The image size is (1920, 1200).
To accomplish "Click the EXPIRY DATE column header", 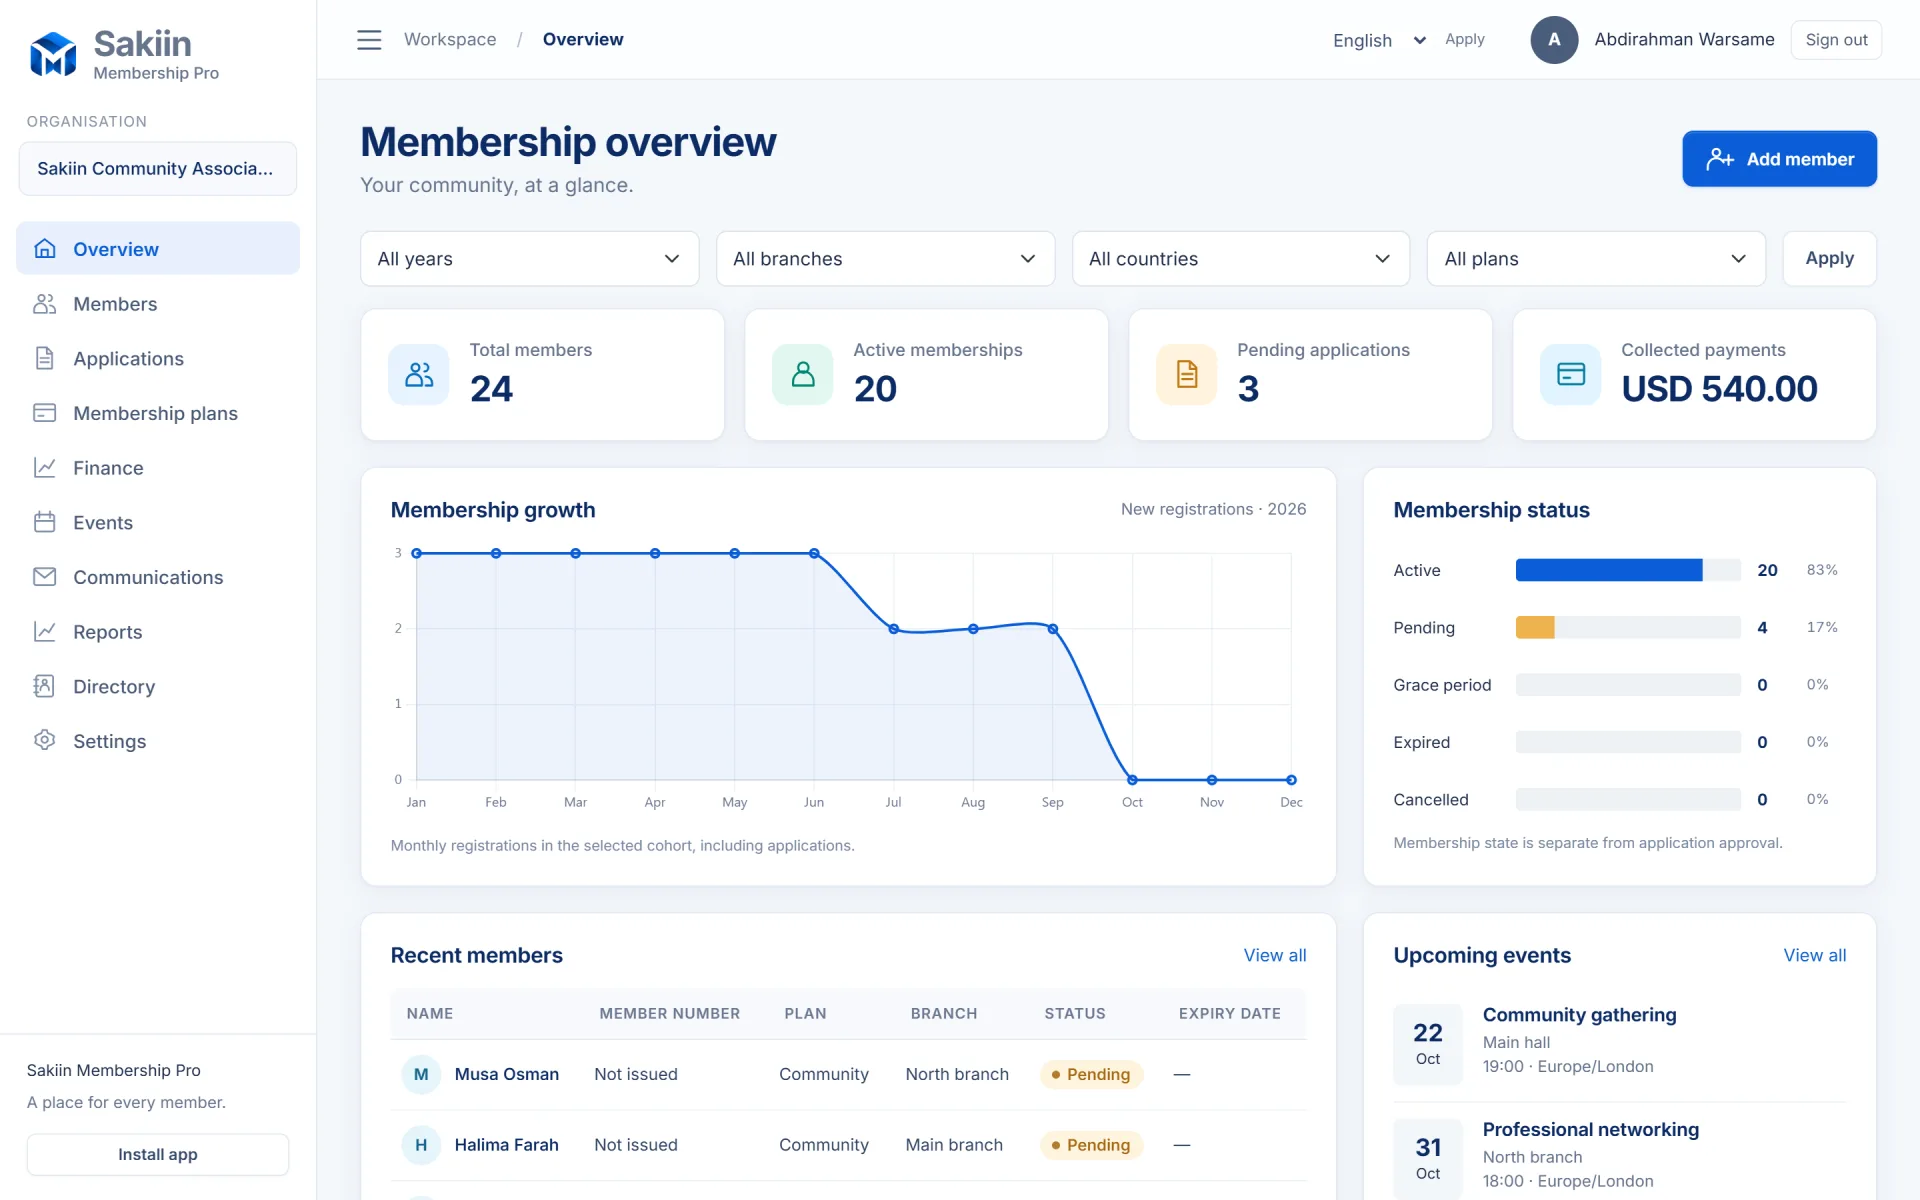I will (x=1230, y=1013).
